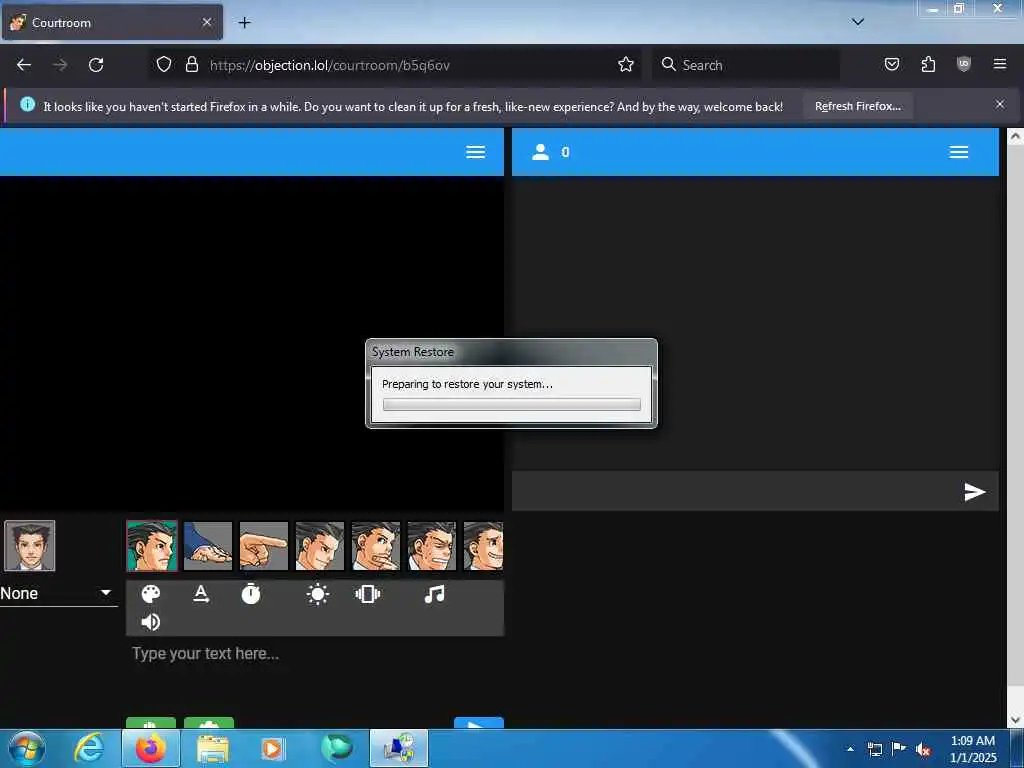
Task: Expand the list all tabs chevron
Action: [858, 22]
